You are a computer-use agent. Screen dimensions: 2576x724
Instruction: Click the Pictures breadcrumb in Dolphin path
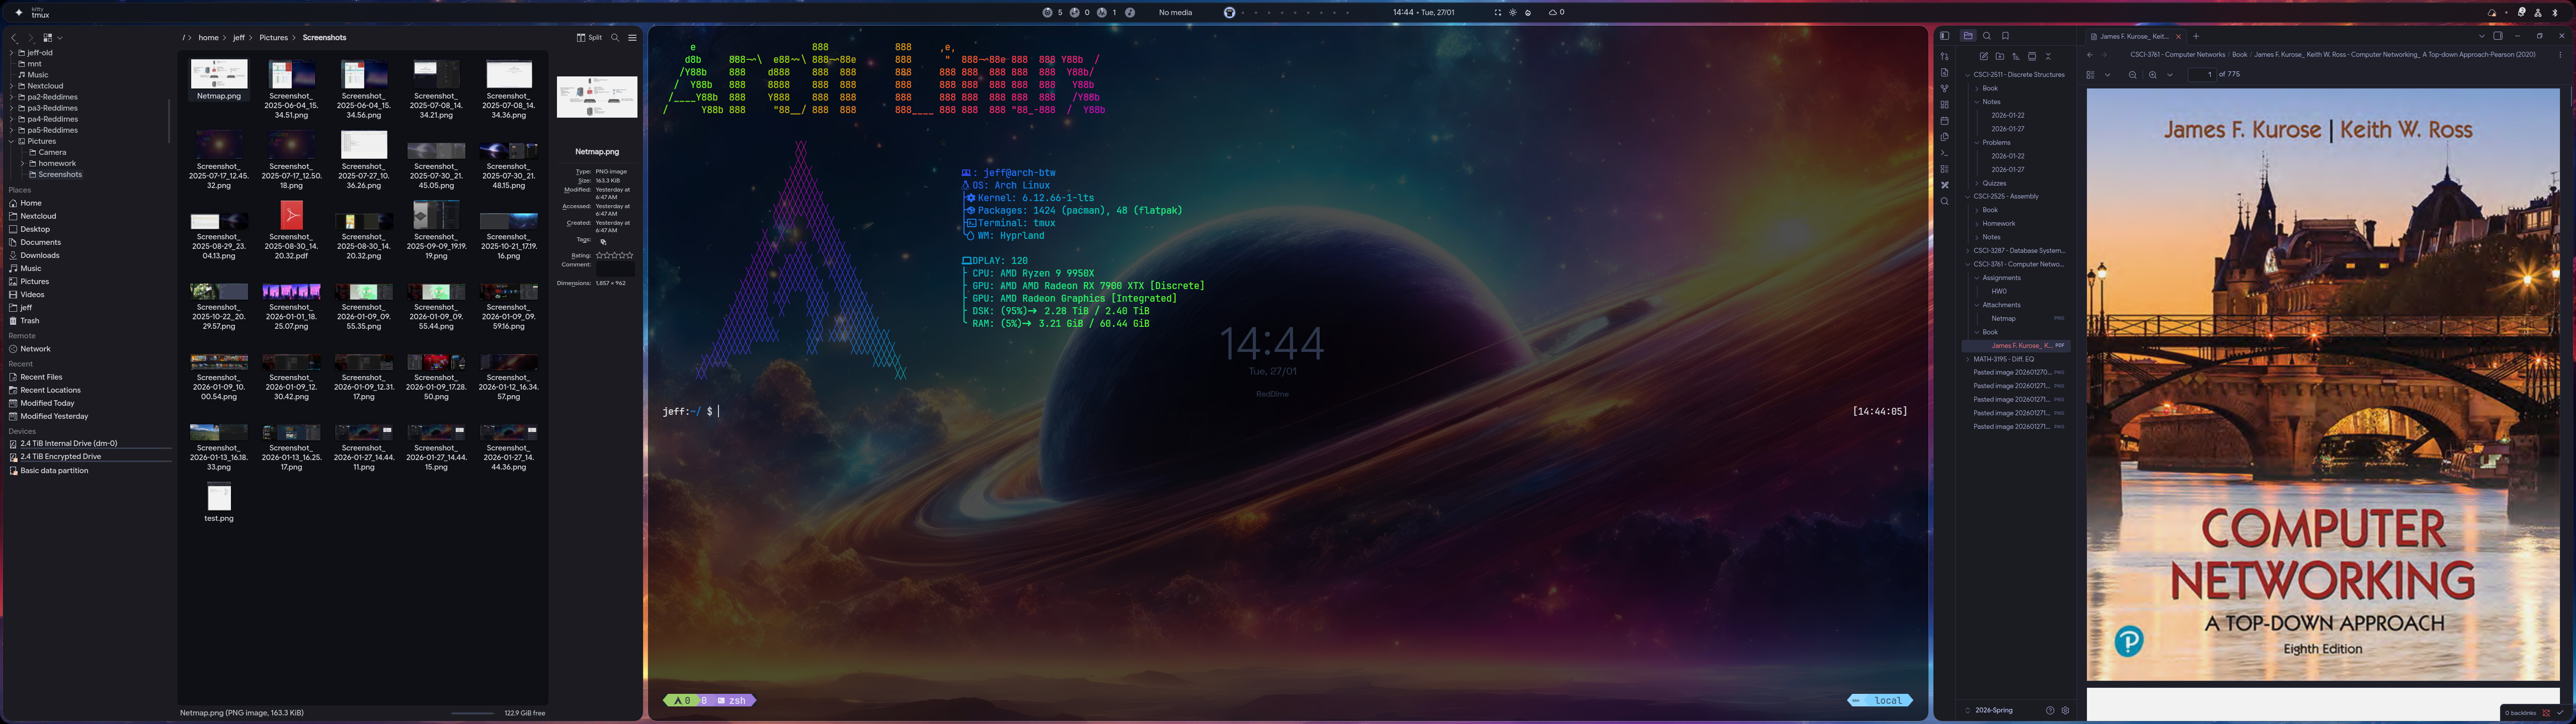point(273,38)
